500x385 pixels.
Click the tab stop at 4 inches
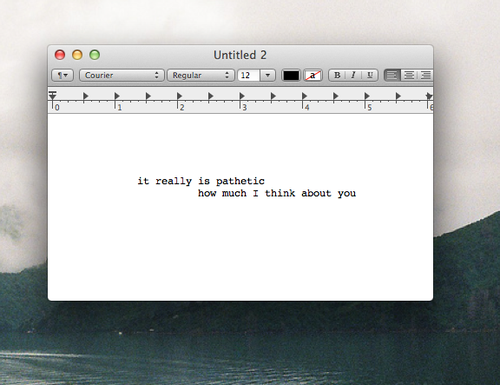(x=304, y=96)
